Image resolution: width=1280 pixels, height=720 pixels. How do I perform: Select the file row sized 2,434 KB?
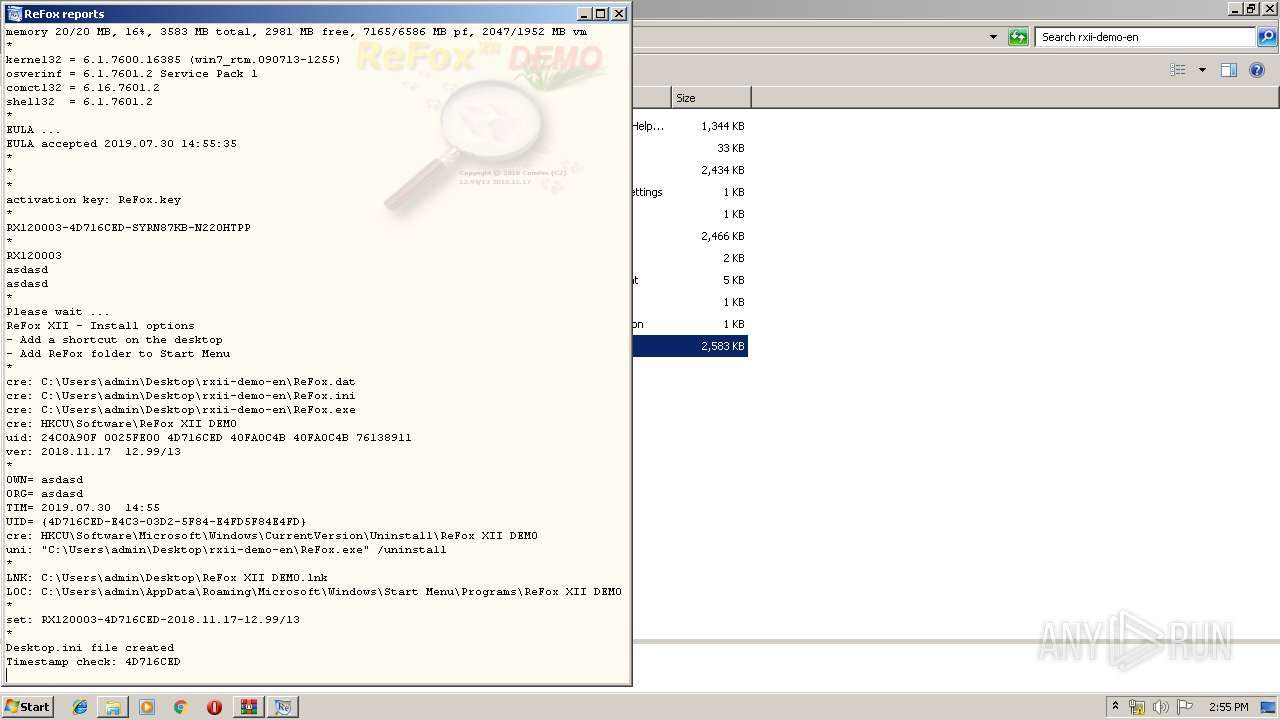[690, 170]
